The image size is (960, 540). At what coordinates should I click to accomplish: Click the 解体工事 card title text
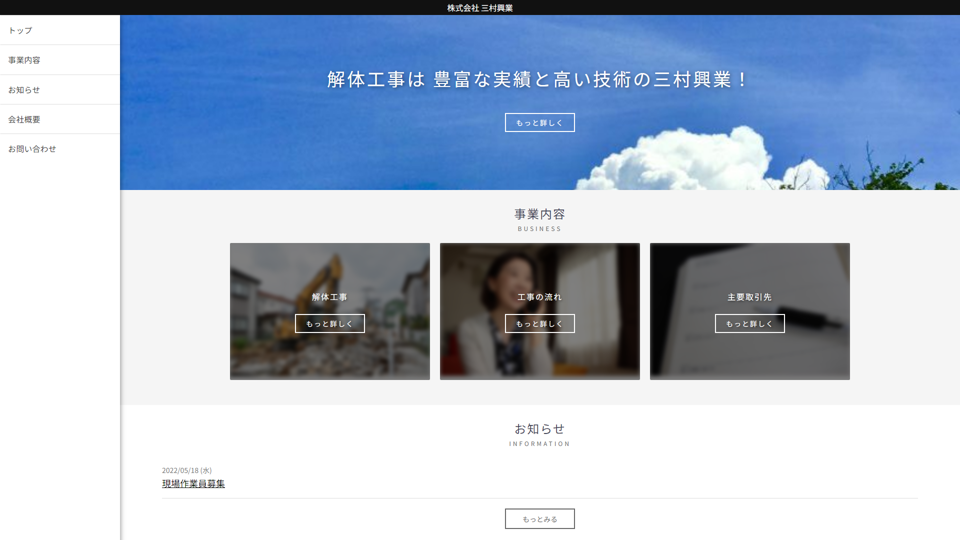click(330, 297)
